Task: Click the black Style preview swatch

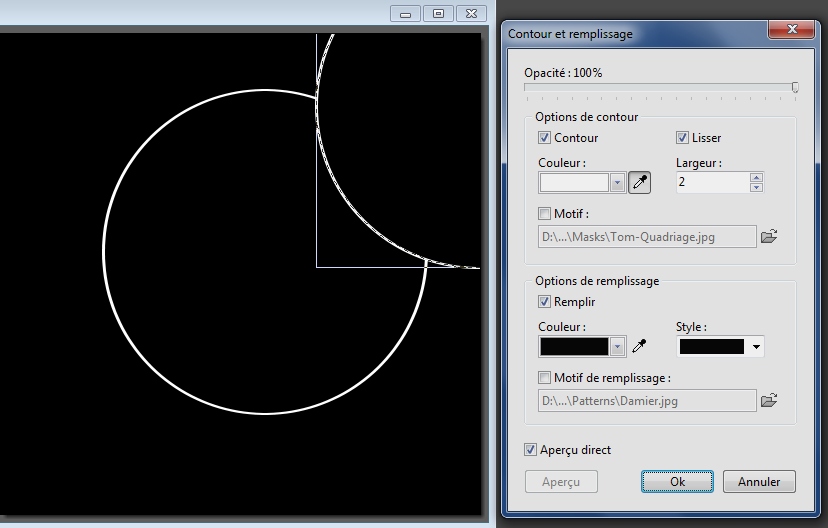Action: tap(711, 347)
